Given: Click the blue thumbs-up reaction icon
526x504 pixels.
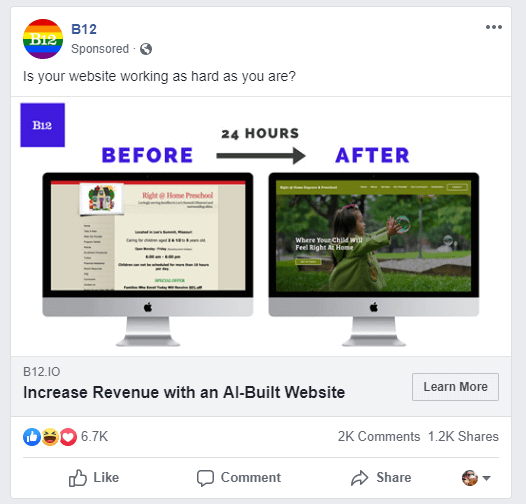Looking at the screenshot, I should [32, 437].
